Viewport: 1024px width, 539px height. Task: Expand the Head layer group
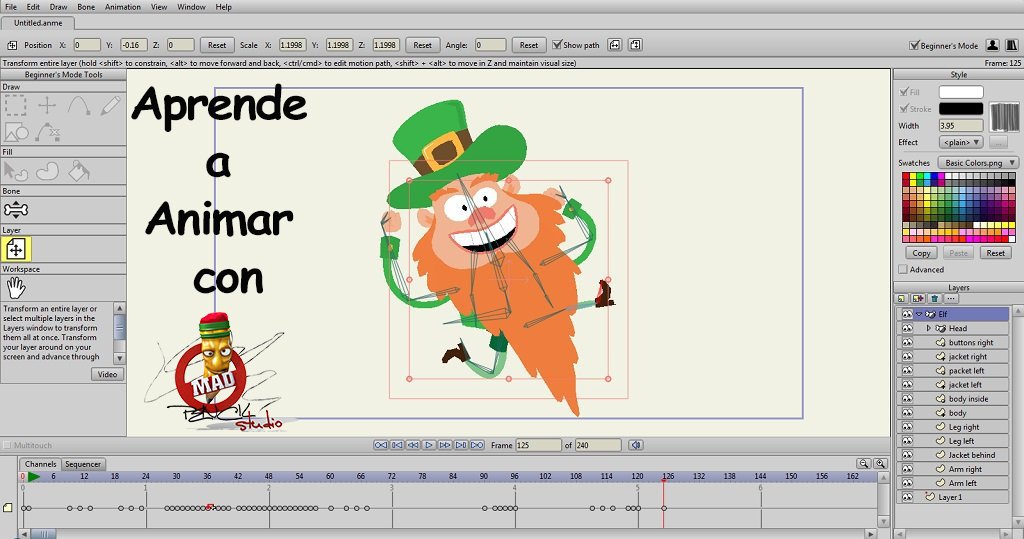pos(929,329)
